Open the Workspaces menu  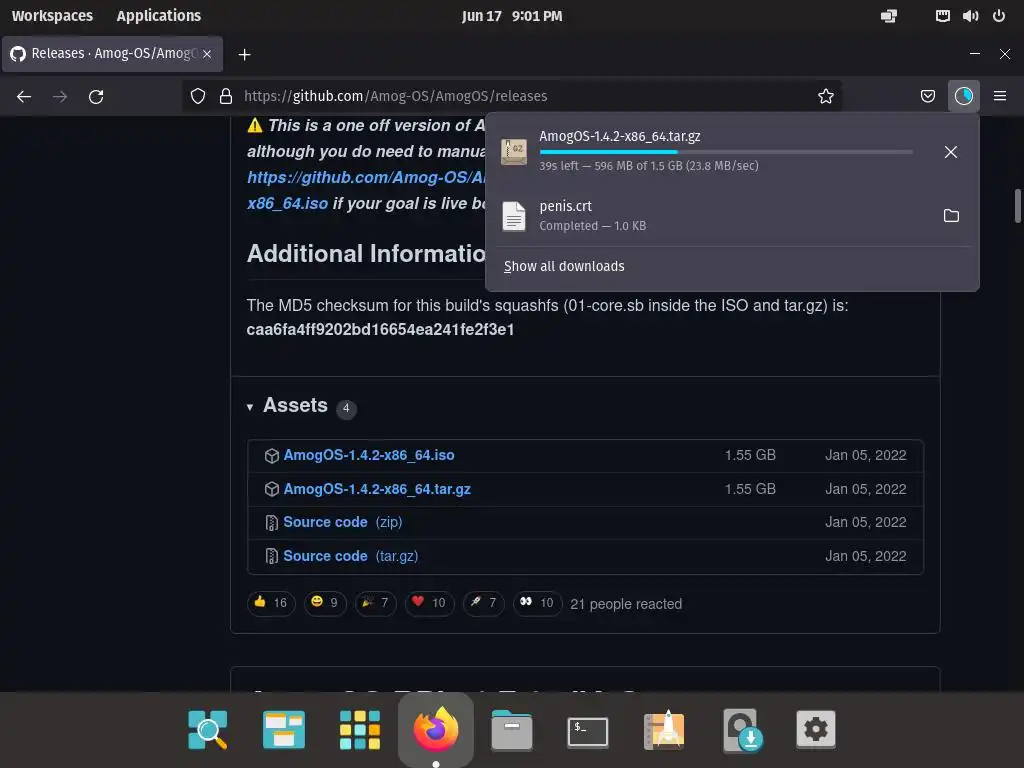coord(52,16)
